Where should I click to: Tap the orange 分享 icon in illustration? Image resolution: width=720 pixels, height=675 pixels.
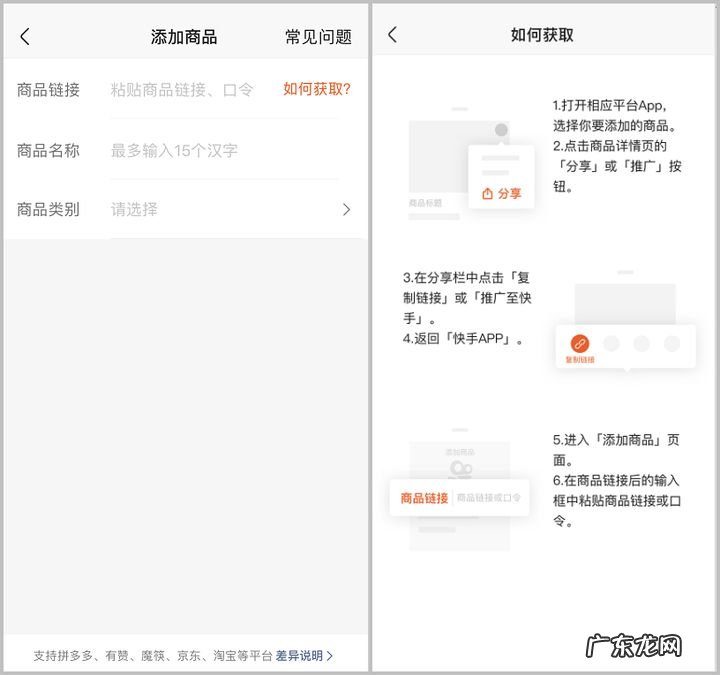pos(488,194)
